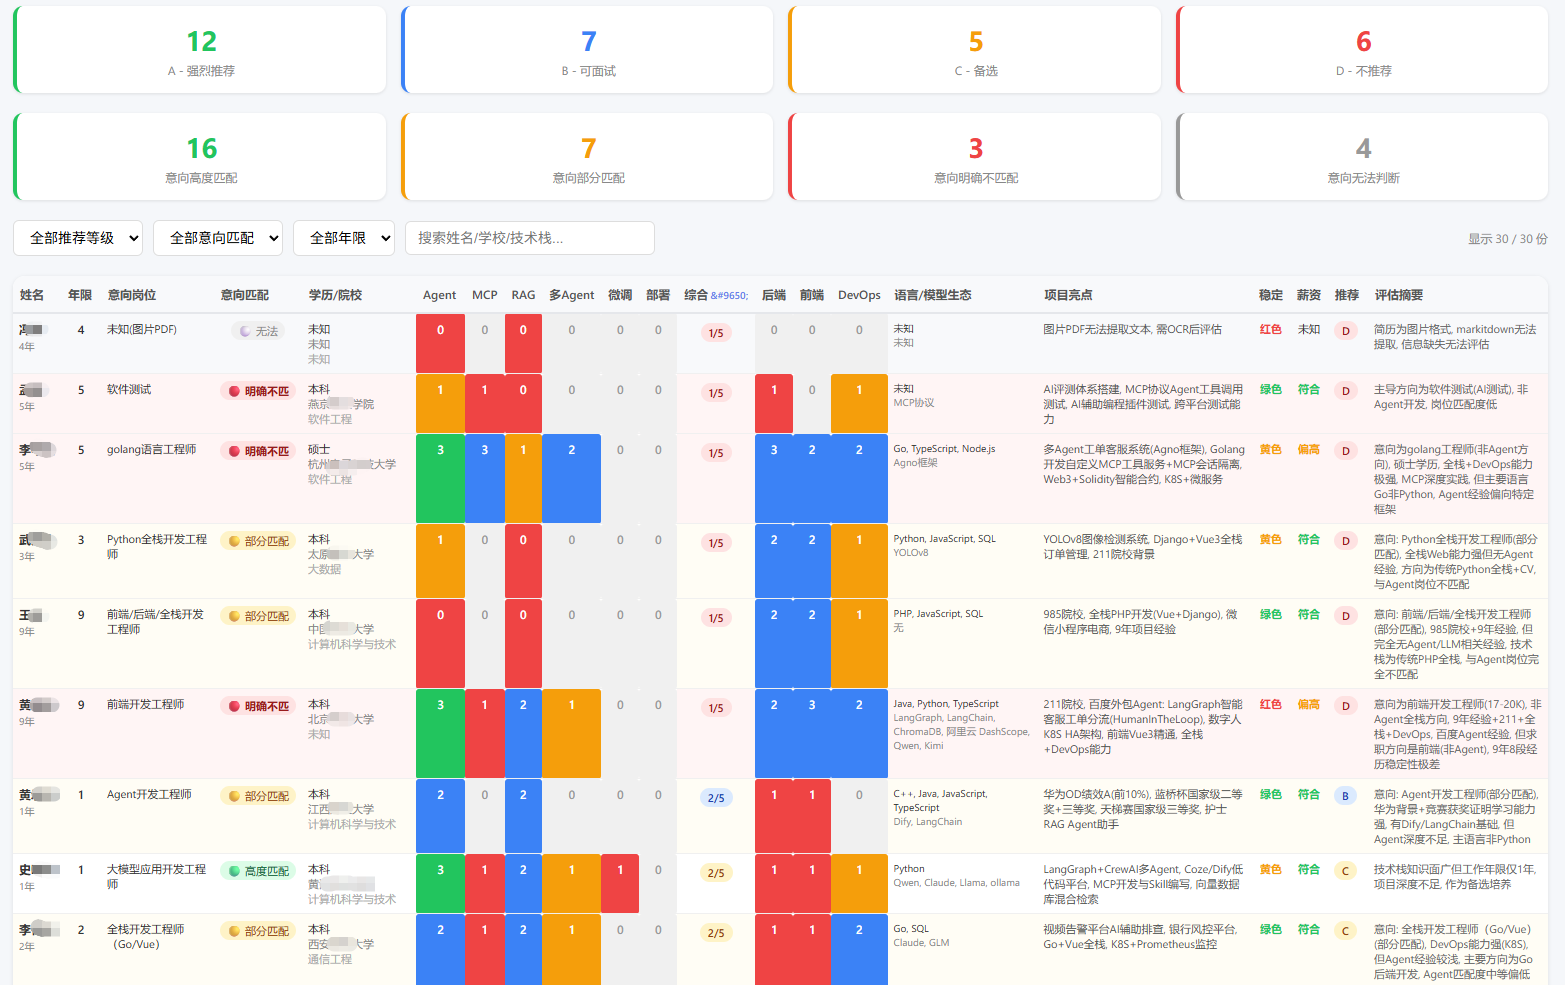Click the 部分匹配 badge in Agent开发工程师 row
1565x985 pixels.
[x=259, y=796]
